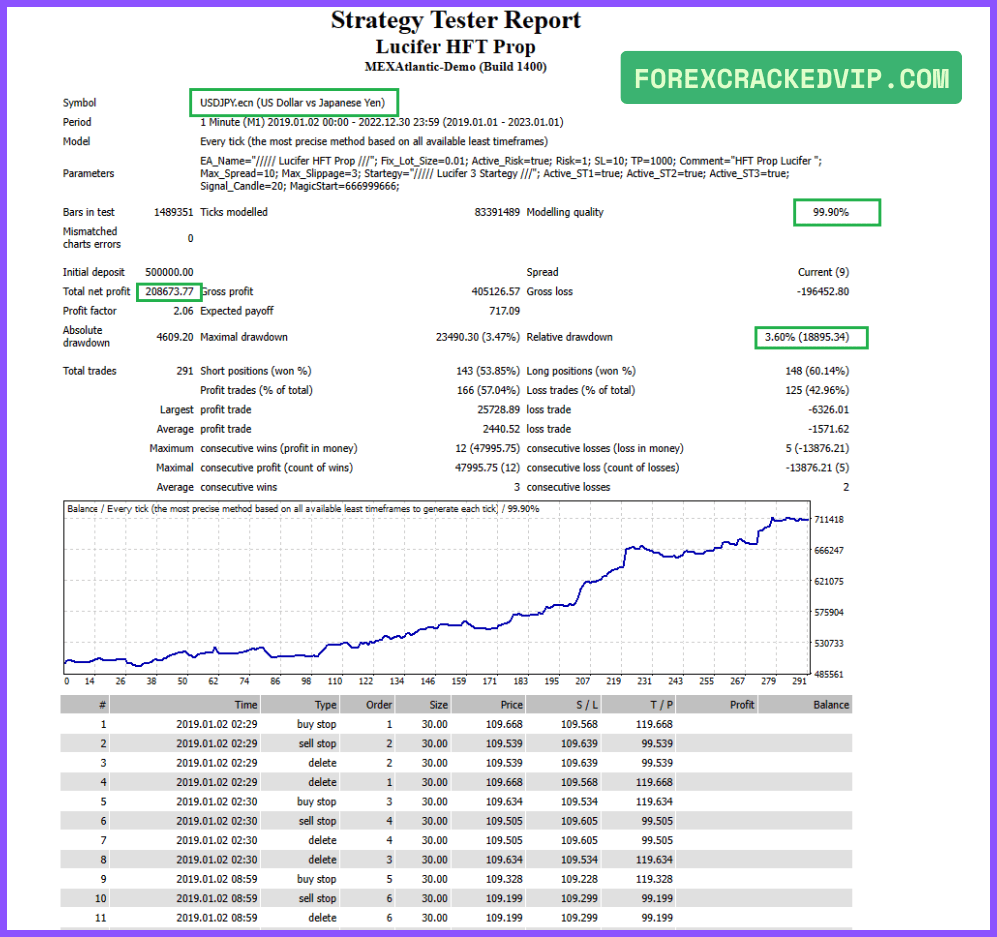Click largest profit trade 25728.89
The height and width of the screenshot is (937, 997).
point(498,410)
